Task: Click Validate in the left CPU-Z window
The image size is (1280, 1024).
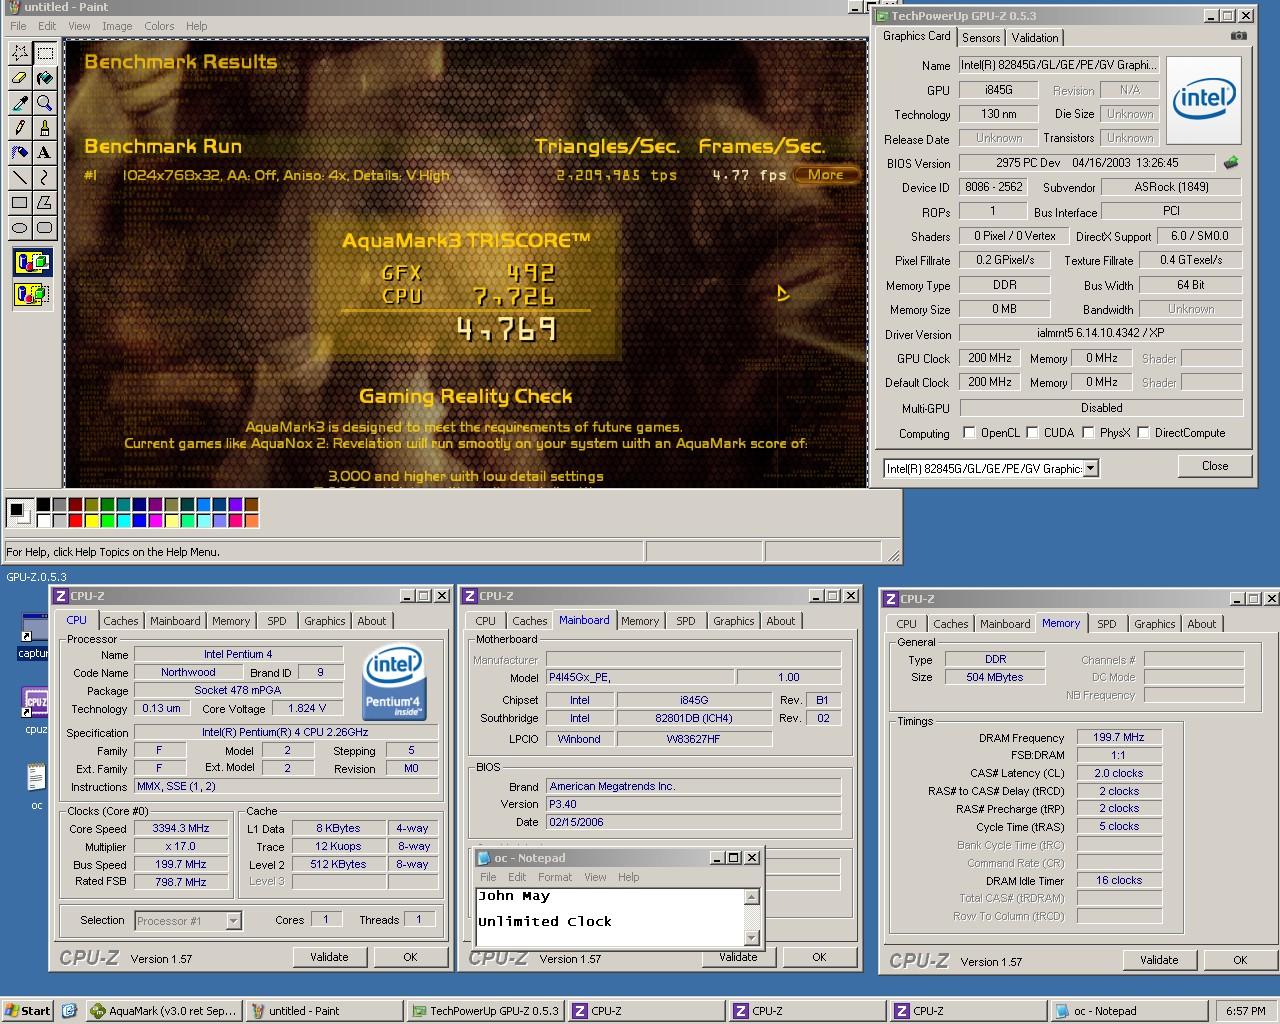Action: pyautogui.click(x=329, y=957)
